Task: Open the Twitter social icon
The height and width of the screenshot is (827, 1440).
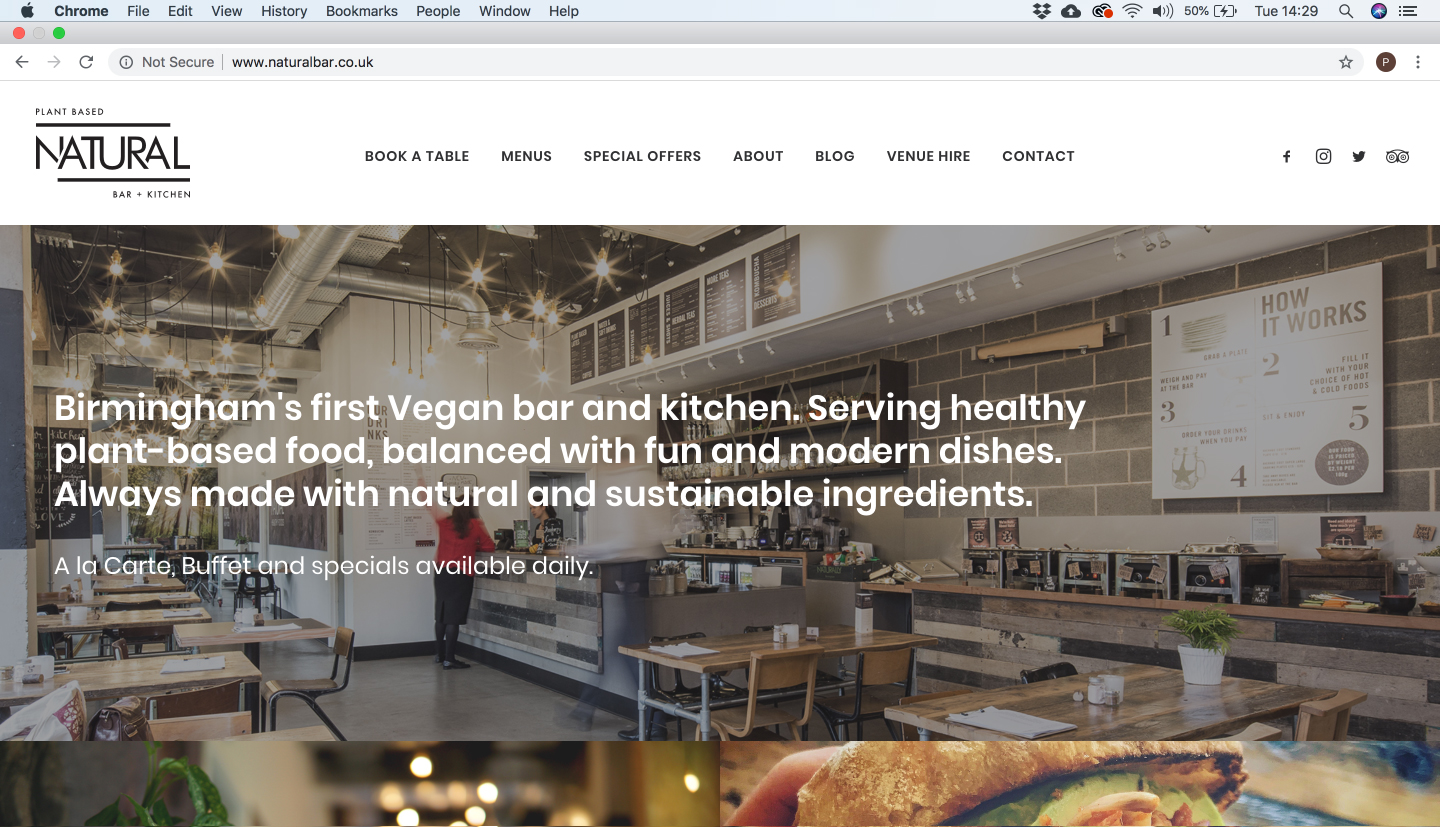Action: 1359,156
